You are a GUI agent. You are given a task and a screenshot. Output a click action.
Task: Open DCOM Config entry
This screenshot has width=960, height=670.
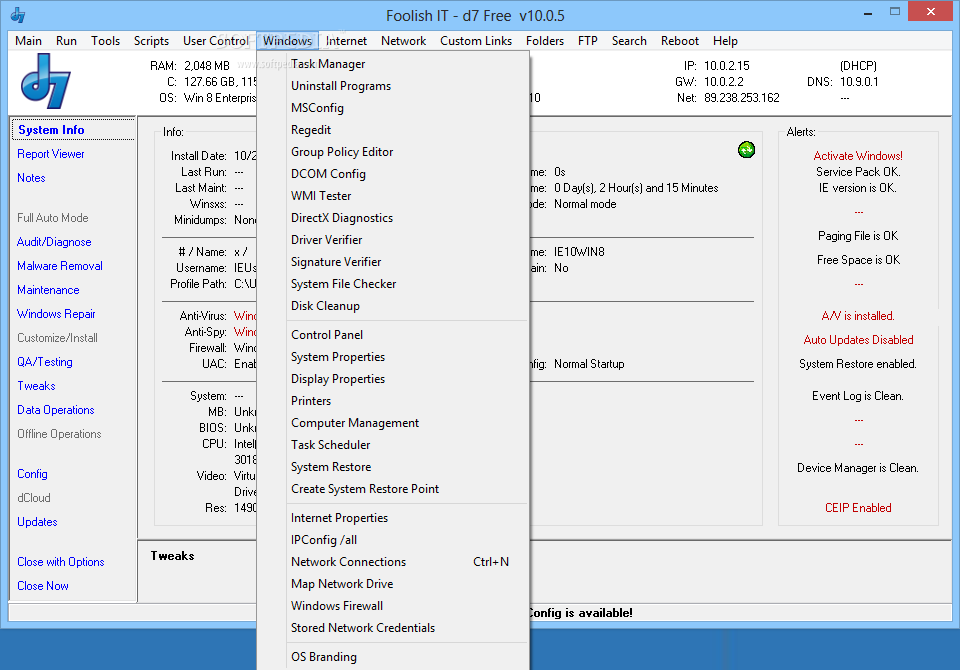pos(393,174)
